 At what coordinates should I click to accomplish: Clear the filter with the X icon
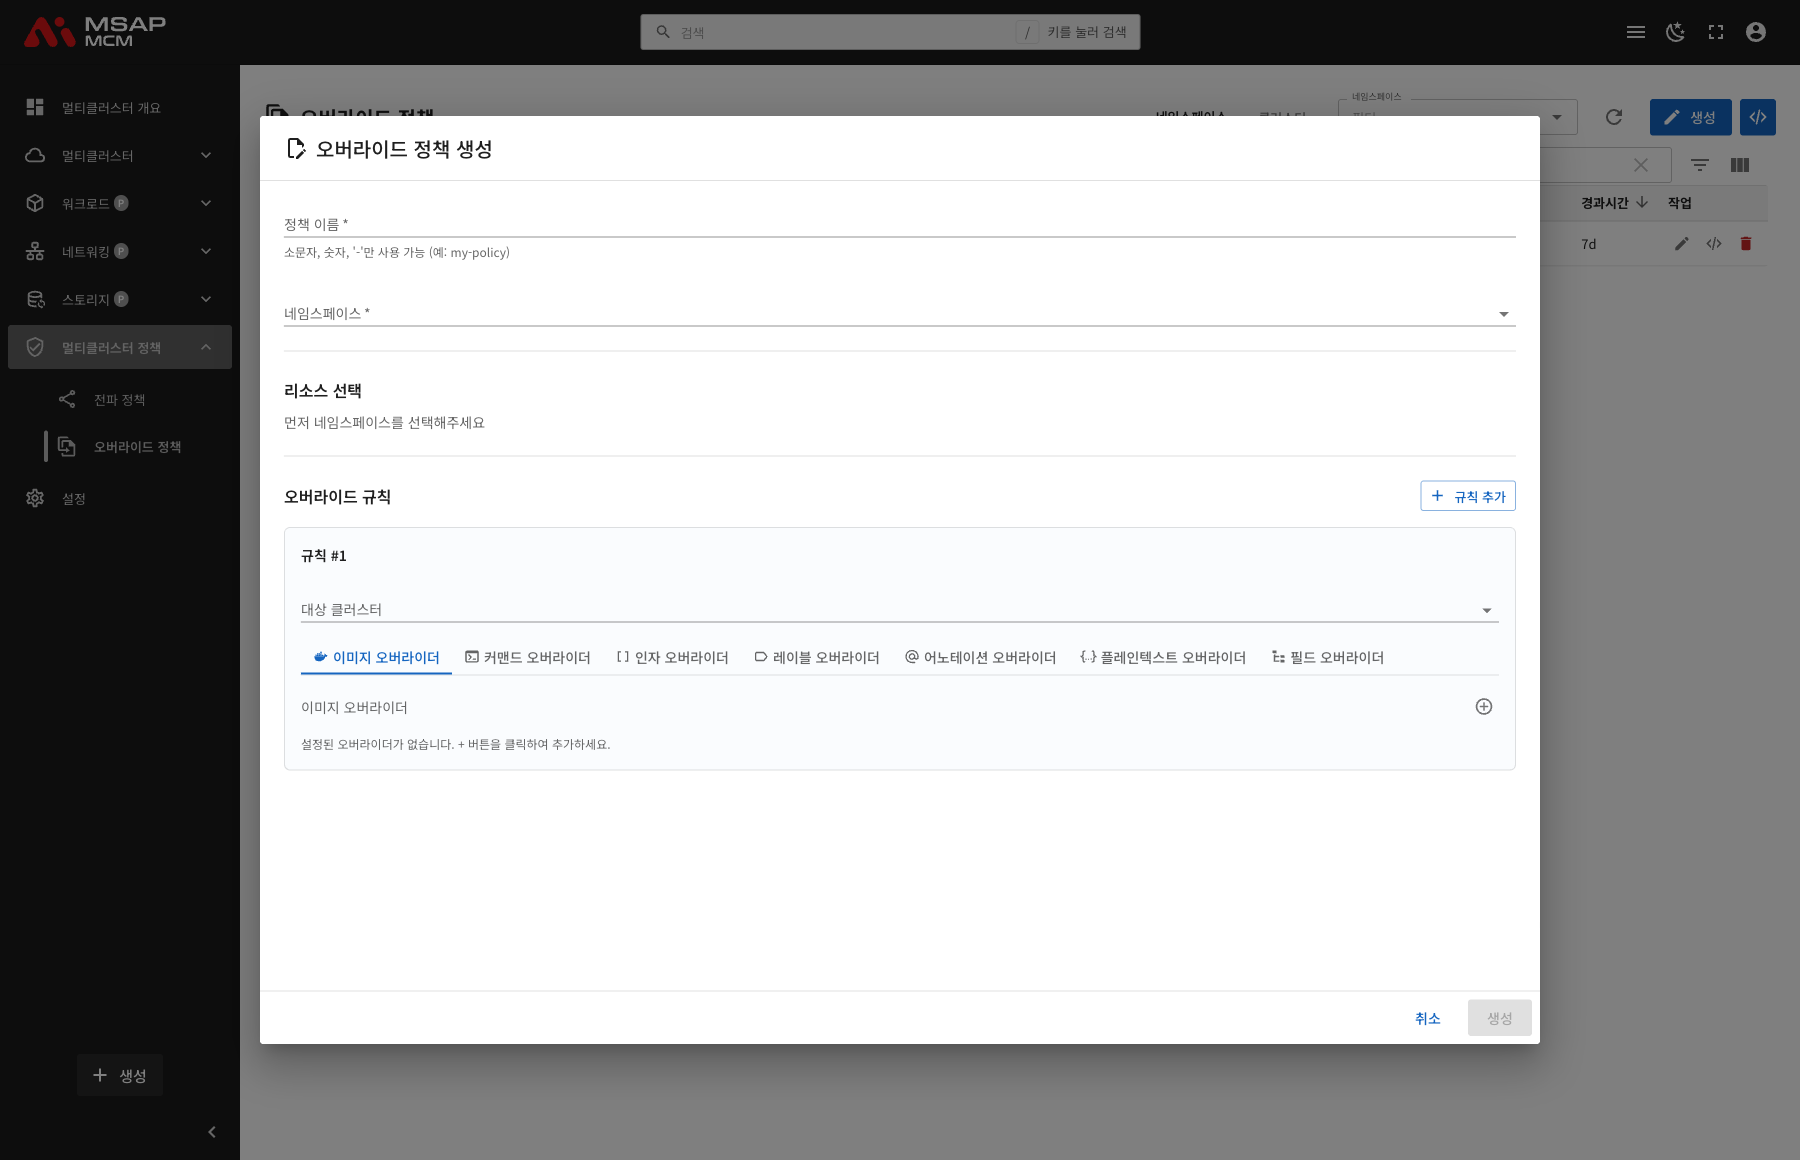pos(1641,165)
